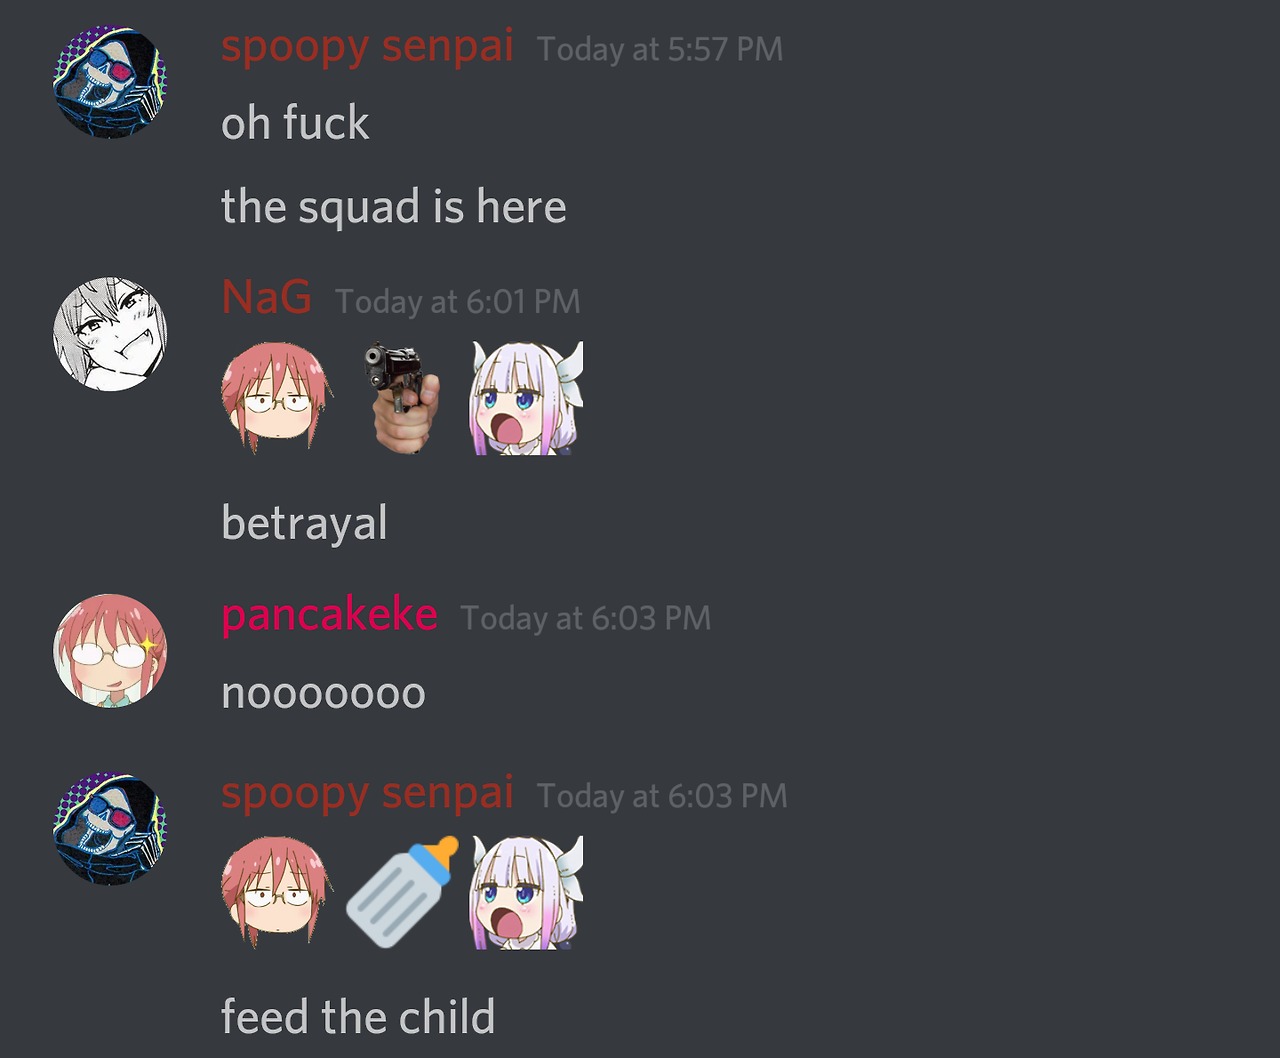
Task: Click the 'betrayal' message text
Action: [x=304, y=524]
